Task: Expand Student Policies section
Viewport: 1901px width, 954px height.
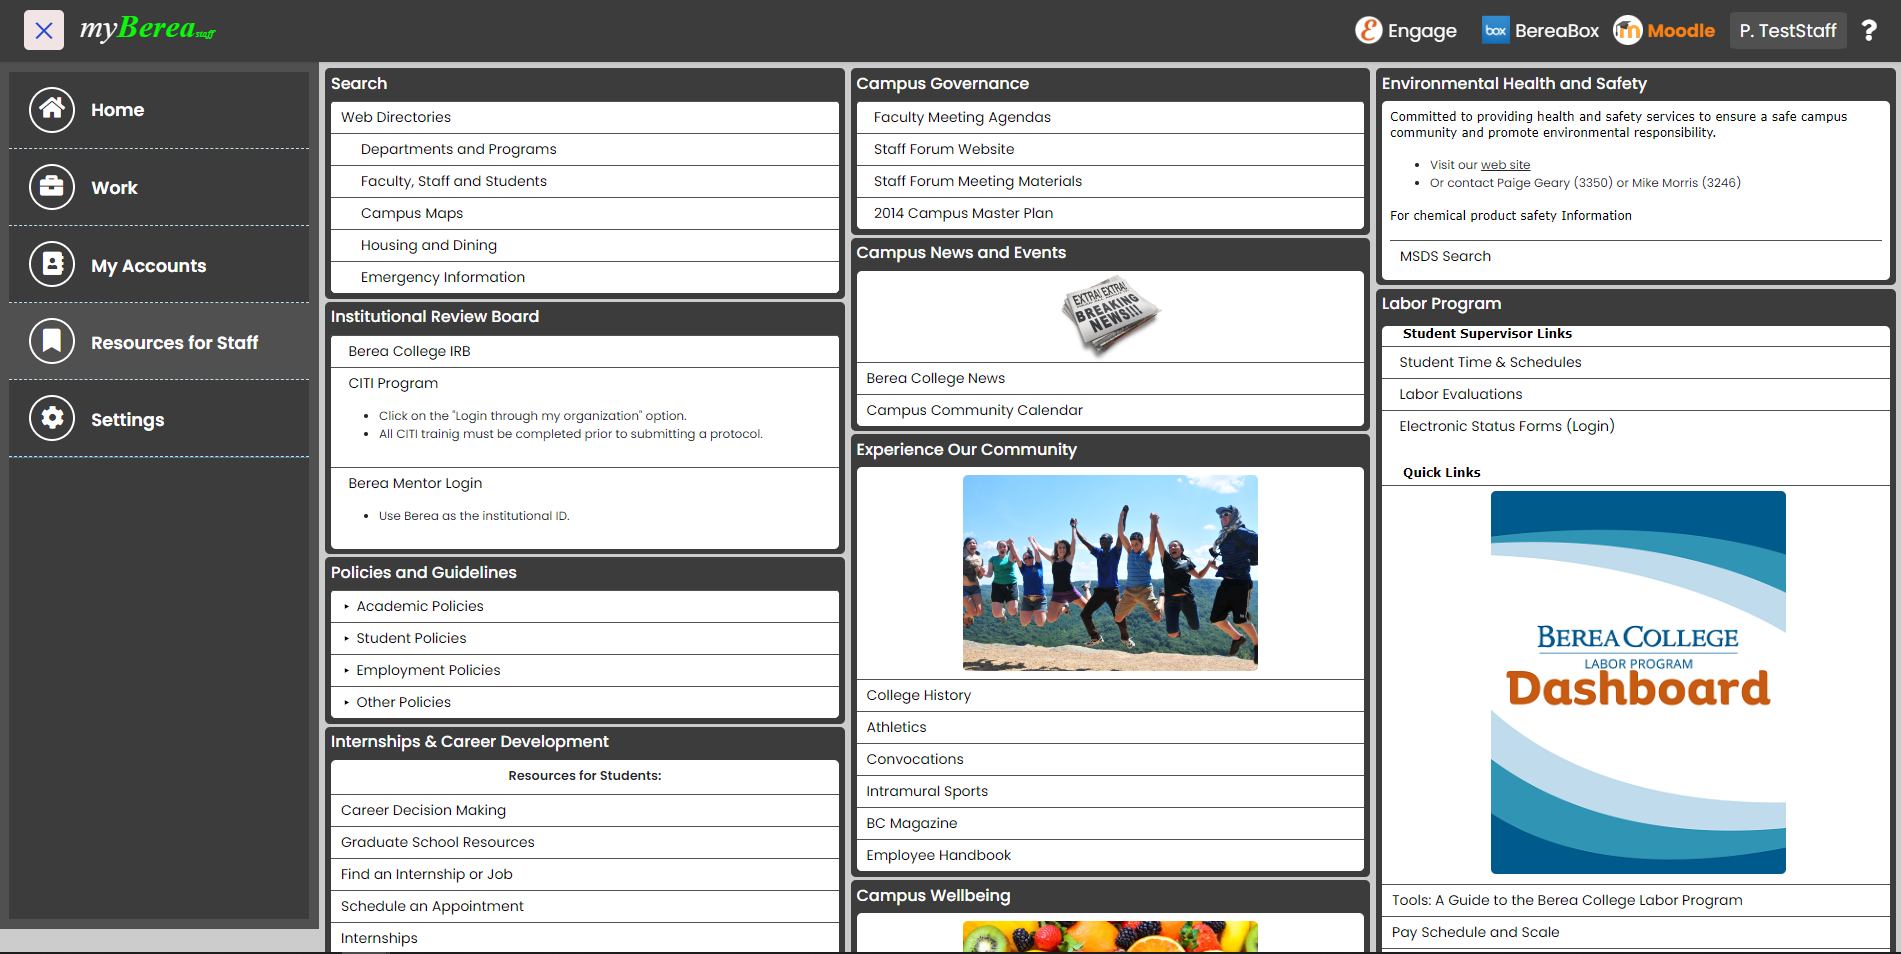Action: pos(411,638)
